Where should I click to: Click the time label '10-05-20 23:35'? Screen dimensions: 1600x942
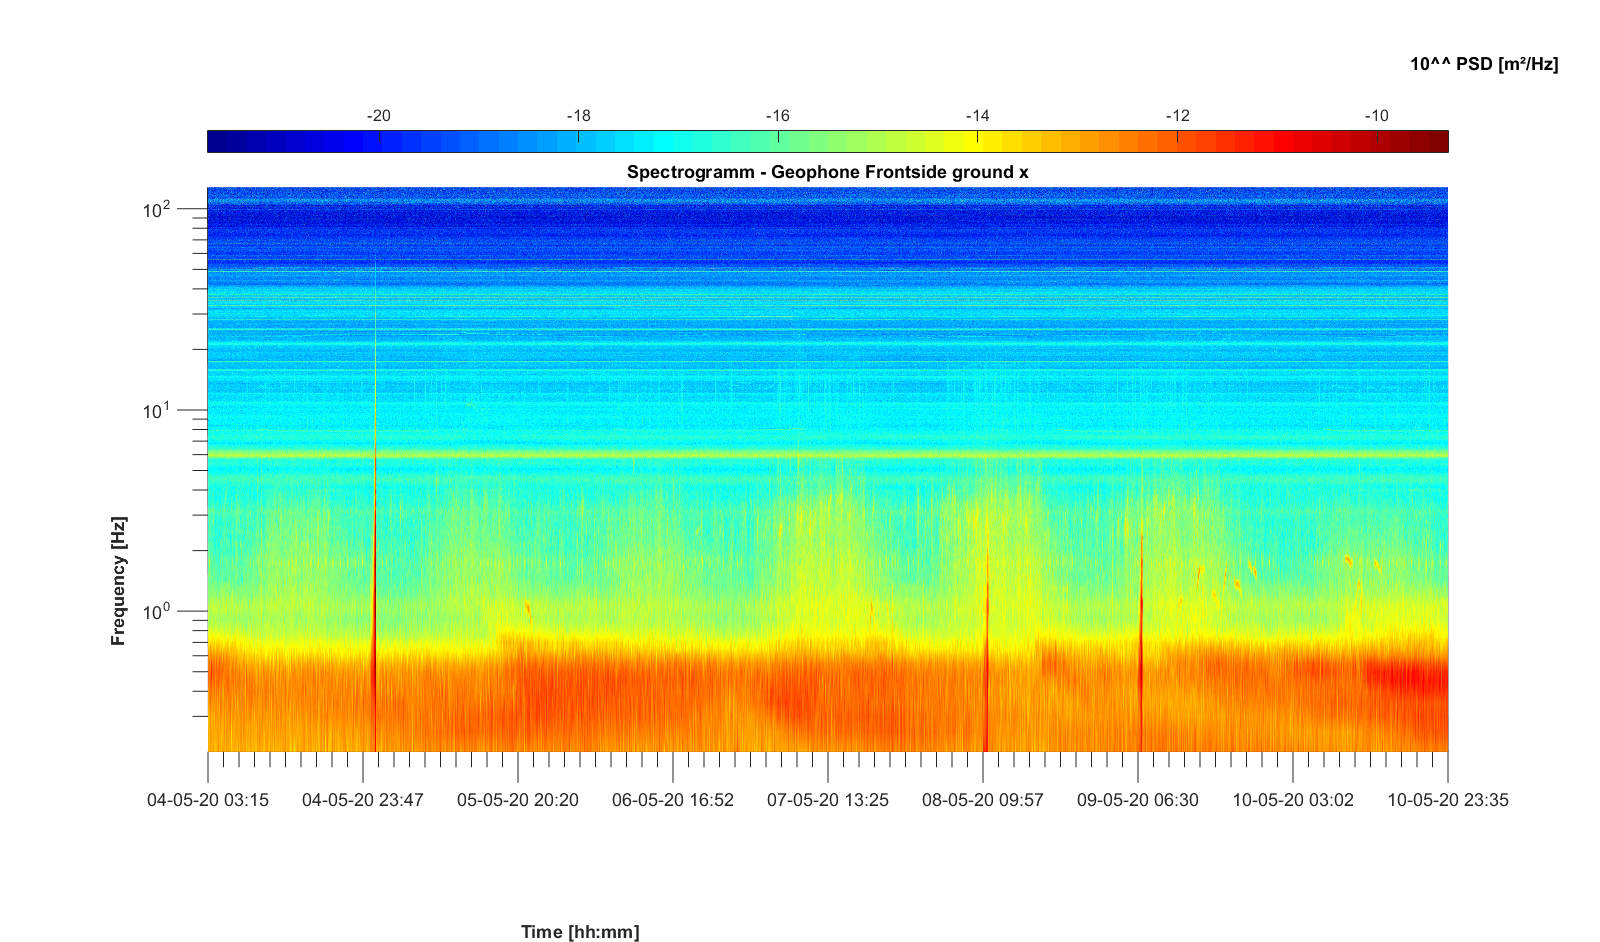click(1448, 800)
